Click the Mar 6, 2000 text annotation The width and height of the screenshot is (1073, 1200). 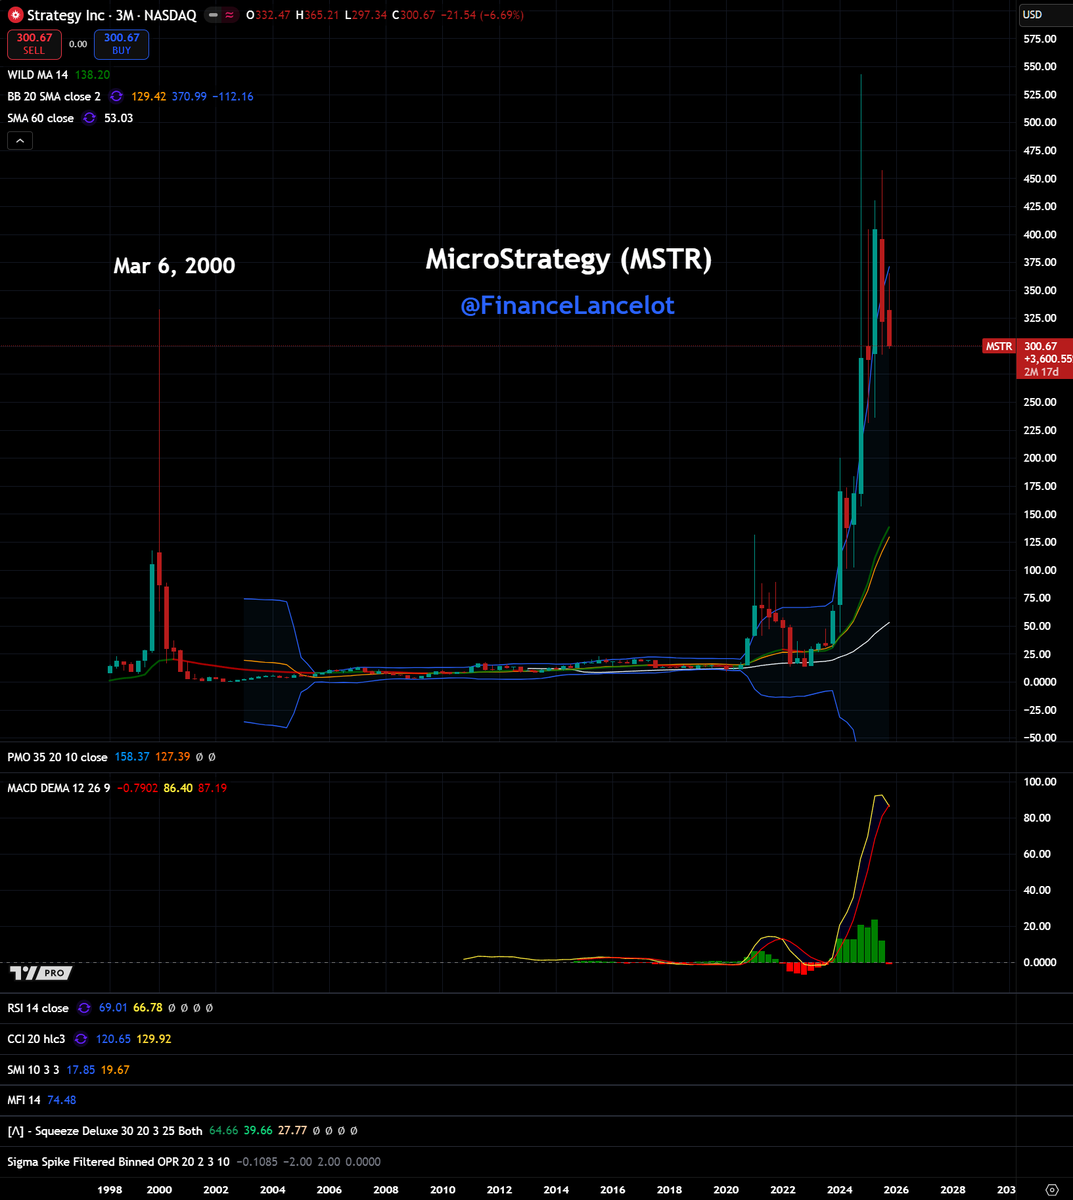point(174,266)
